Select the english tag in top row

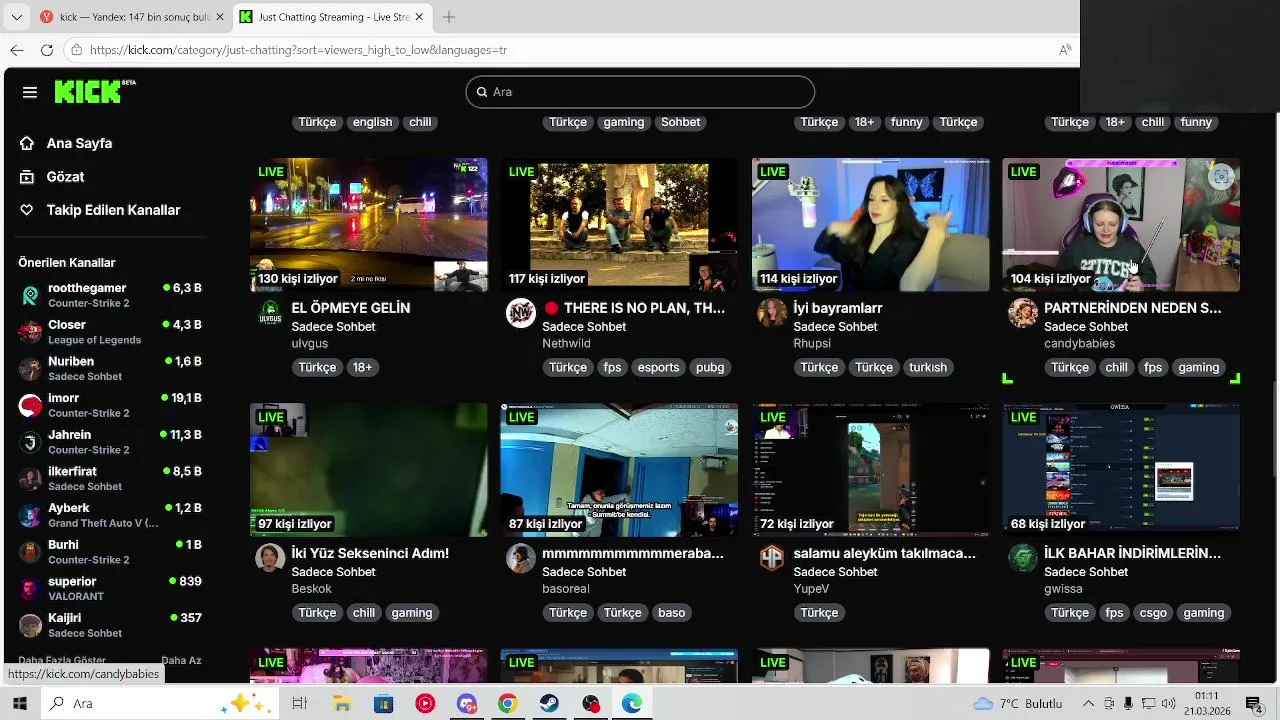(x=372, y=122)
